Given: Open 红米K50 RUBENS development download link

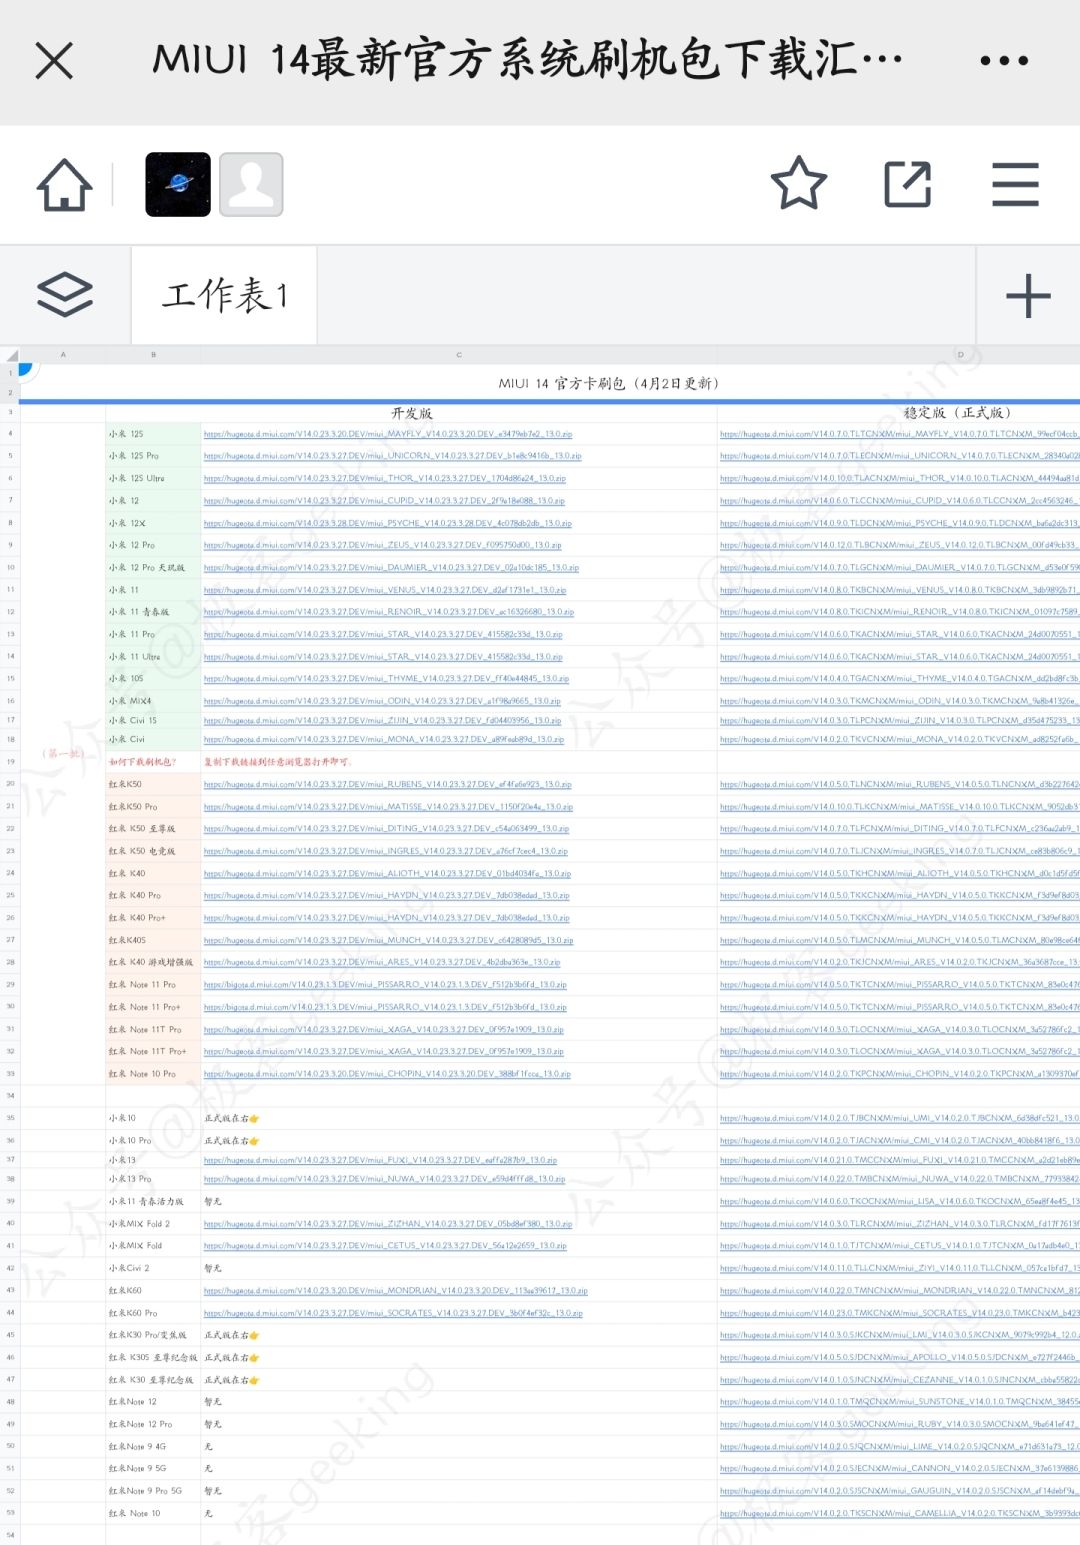Looking at the screenshot, I should [x=385, y=784].
